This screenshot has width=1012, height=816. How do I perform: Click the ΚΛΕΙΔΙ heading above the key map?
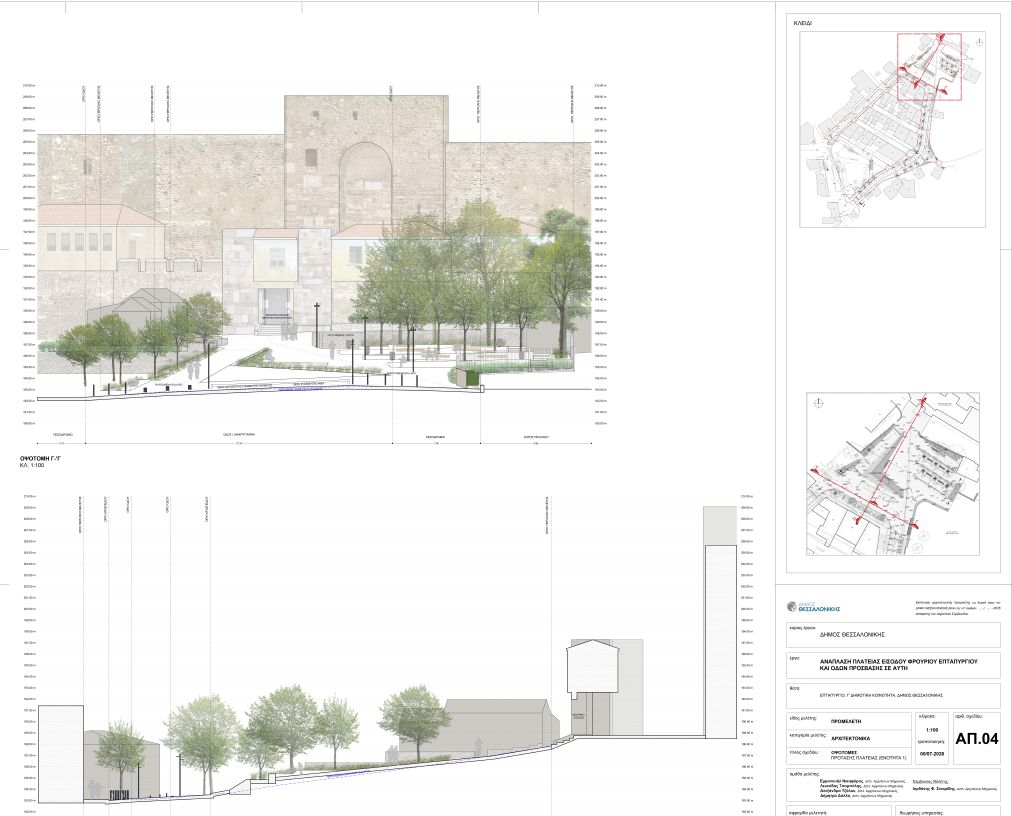(803, 23)
